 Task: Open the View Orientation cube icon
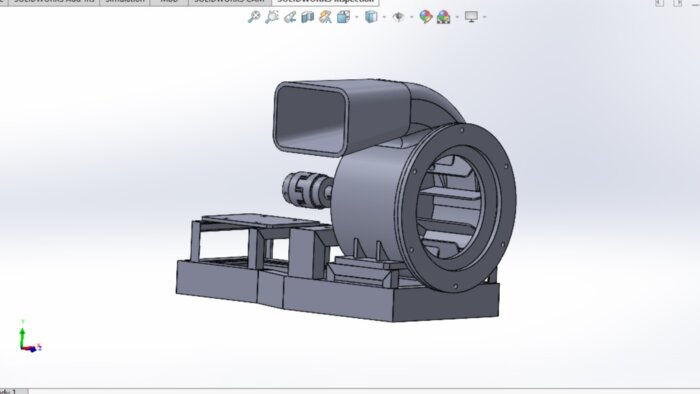pos(343,17)
